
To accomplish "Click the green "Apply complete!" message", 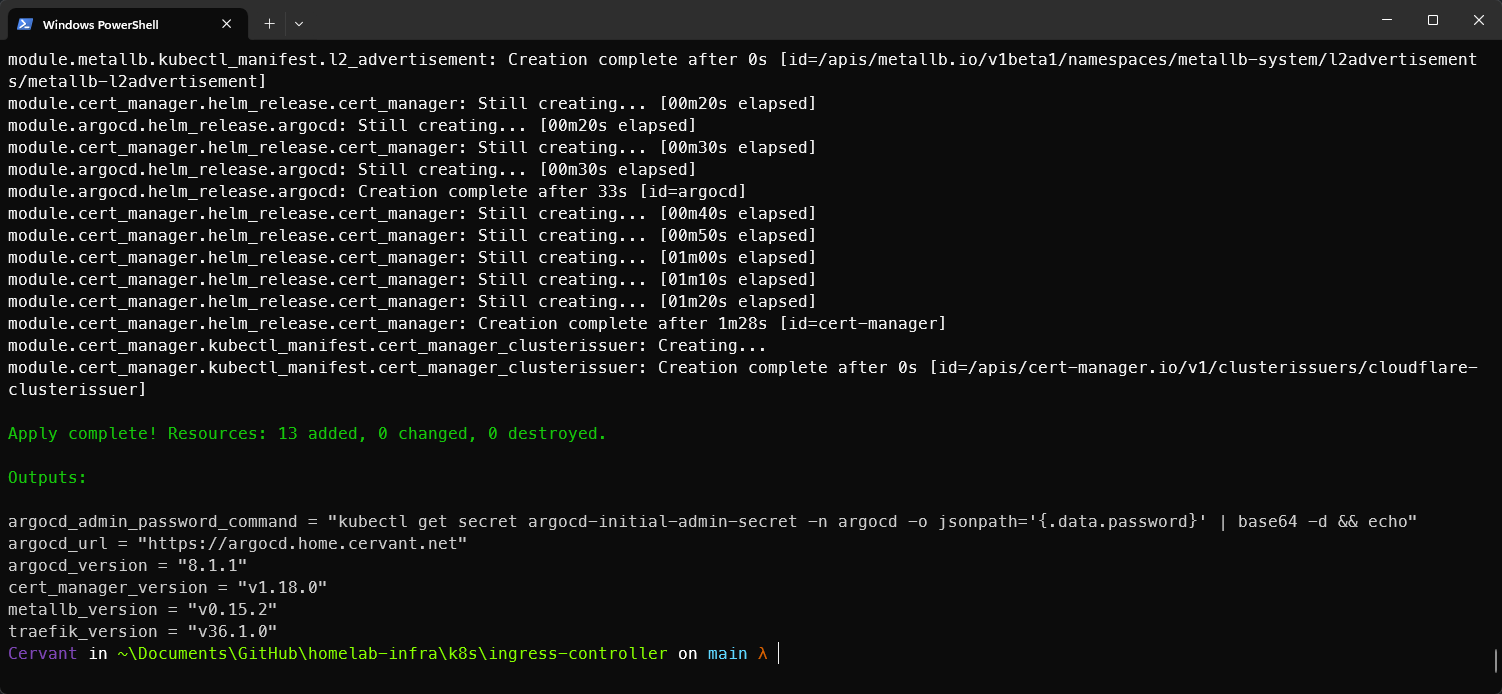I will click(307, 434).
